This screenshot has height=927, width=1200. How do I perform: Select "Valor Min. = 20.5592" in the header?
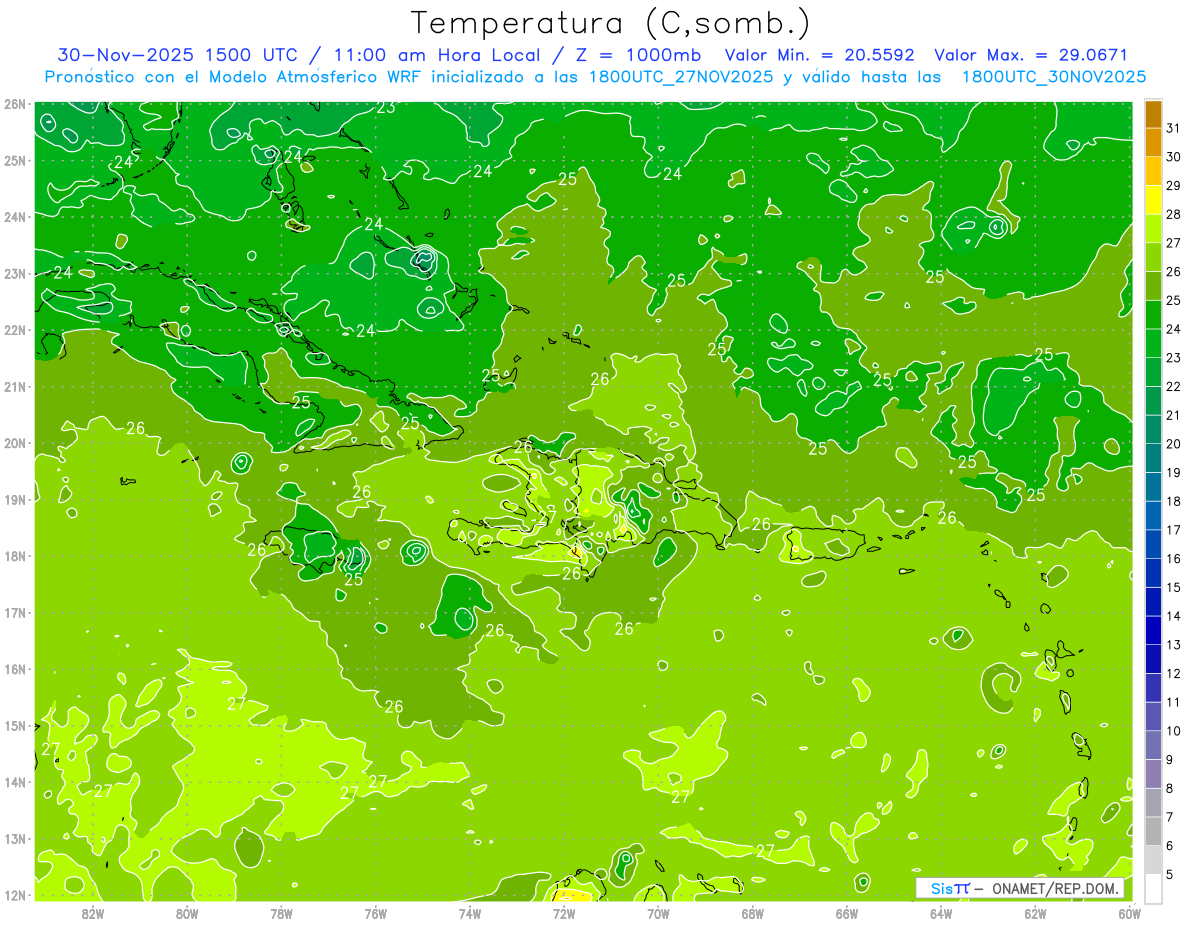[x=819, y=55]
